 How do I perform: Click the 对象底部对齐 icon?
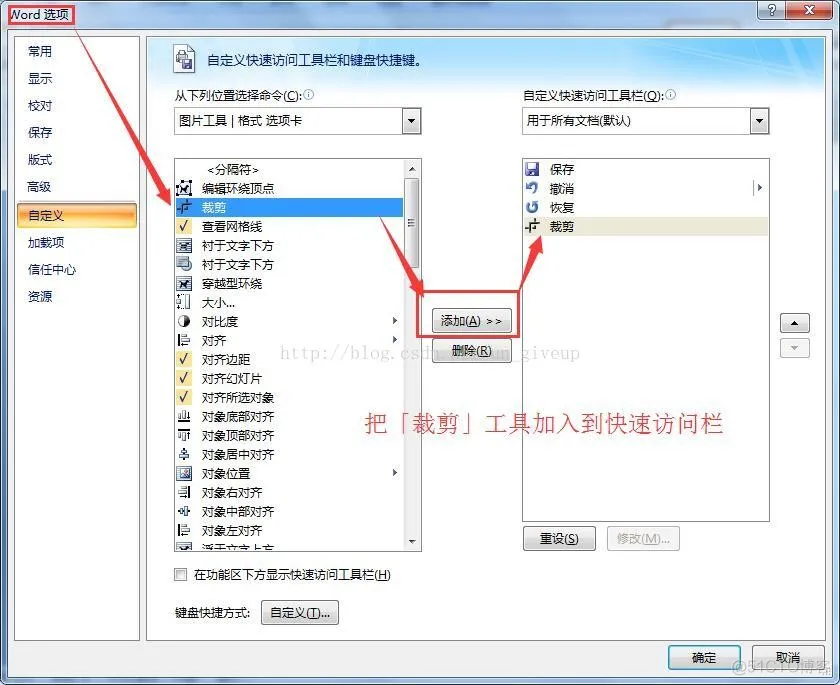click(x=184, y=417)
